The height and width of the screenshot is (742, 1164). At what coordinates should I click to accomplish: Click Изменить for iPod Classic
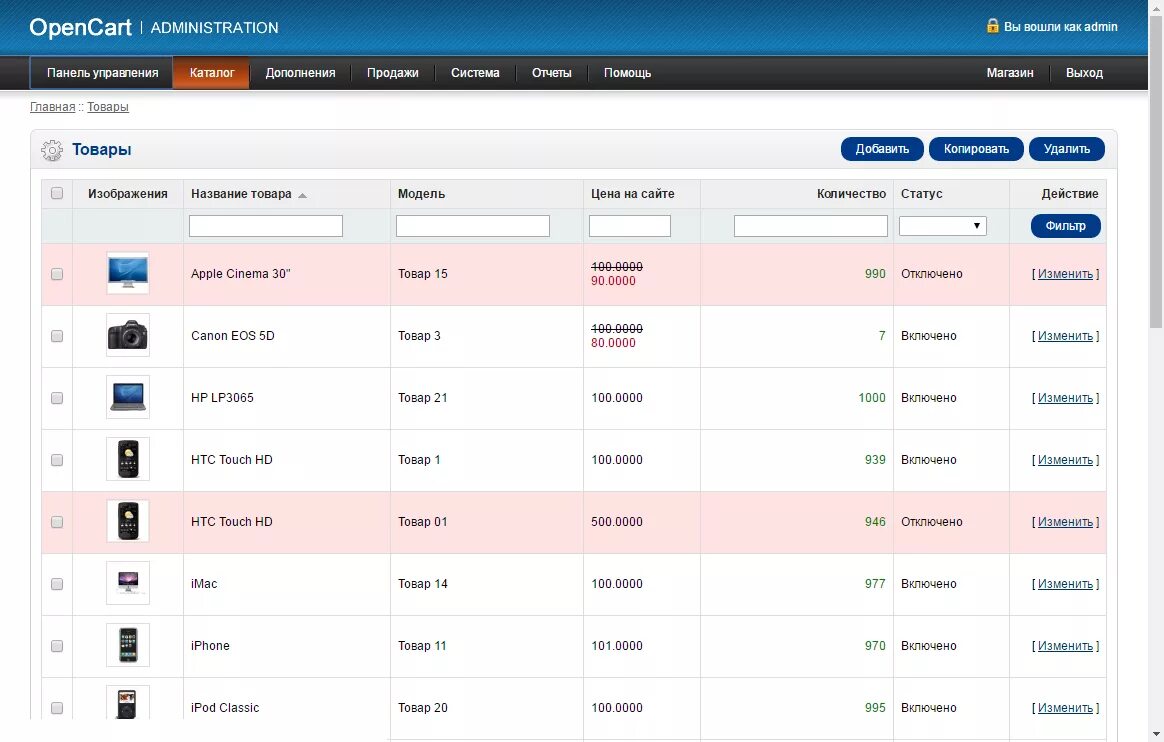tap(1065, 708)
